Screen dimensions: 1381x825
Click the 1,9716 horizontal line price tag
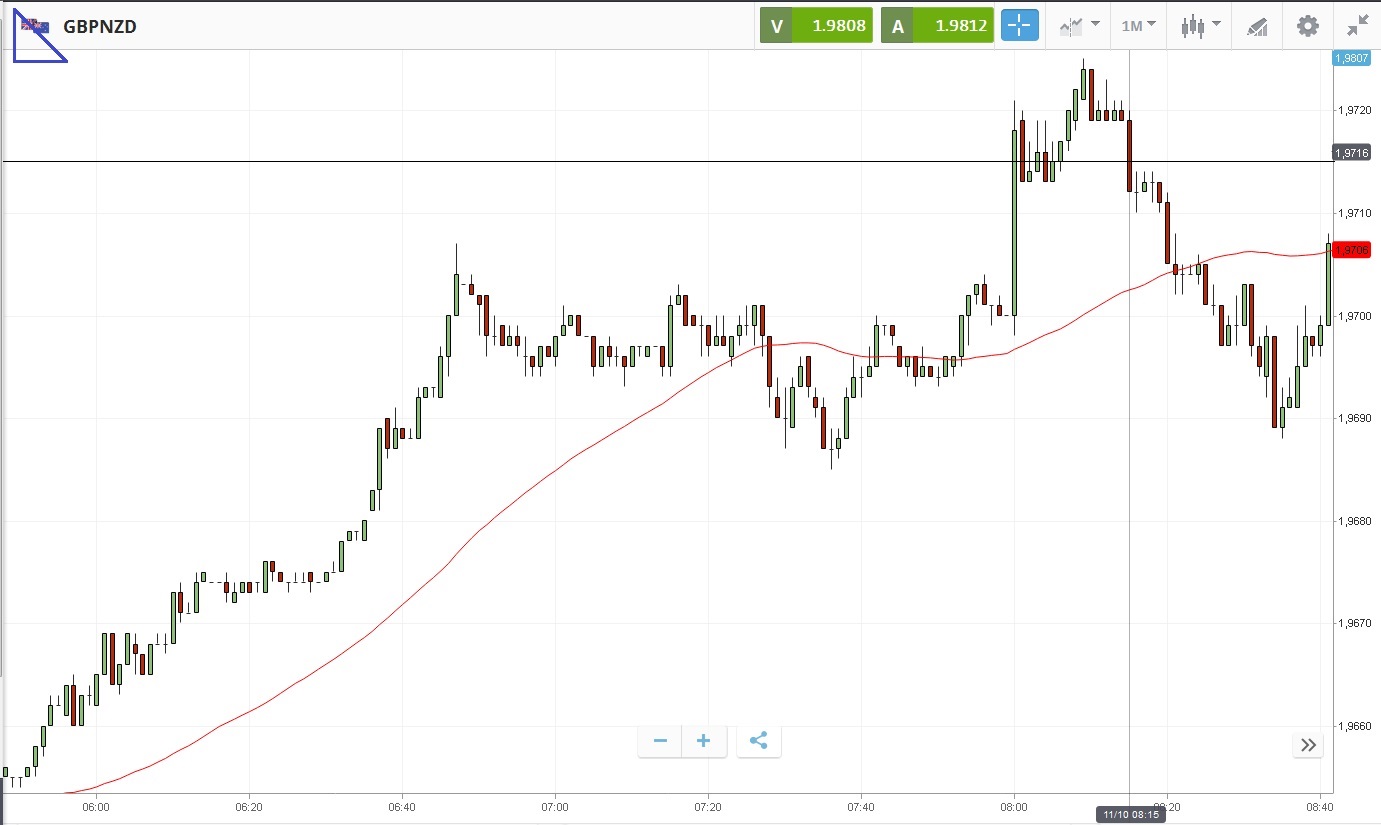pos(1350,153)
